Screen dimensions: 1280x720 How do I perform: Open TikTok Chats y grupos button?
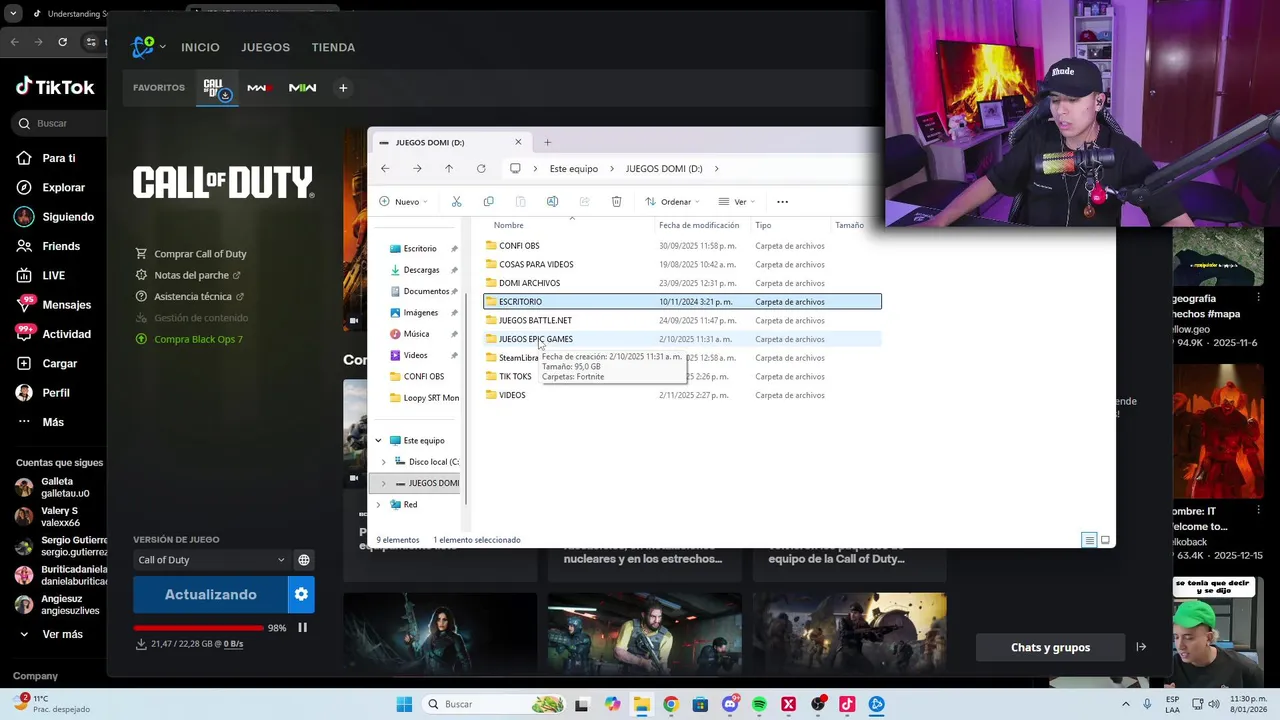[x=1050, y=647]
